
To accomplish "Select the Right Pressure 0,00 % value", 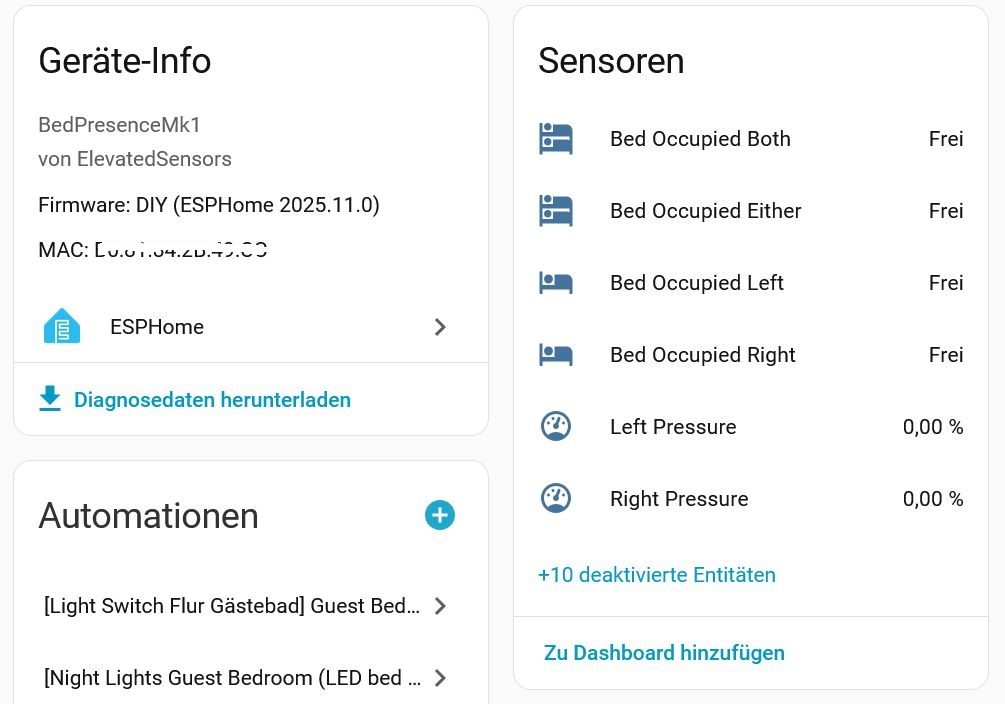I will [x=933, y=499].
